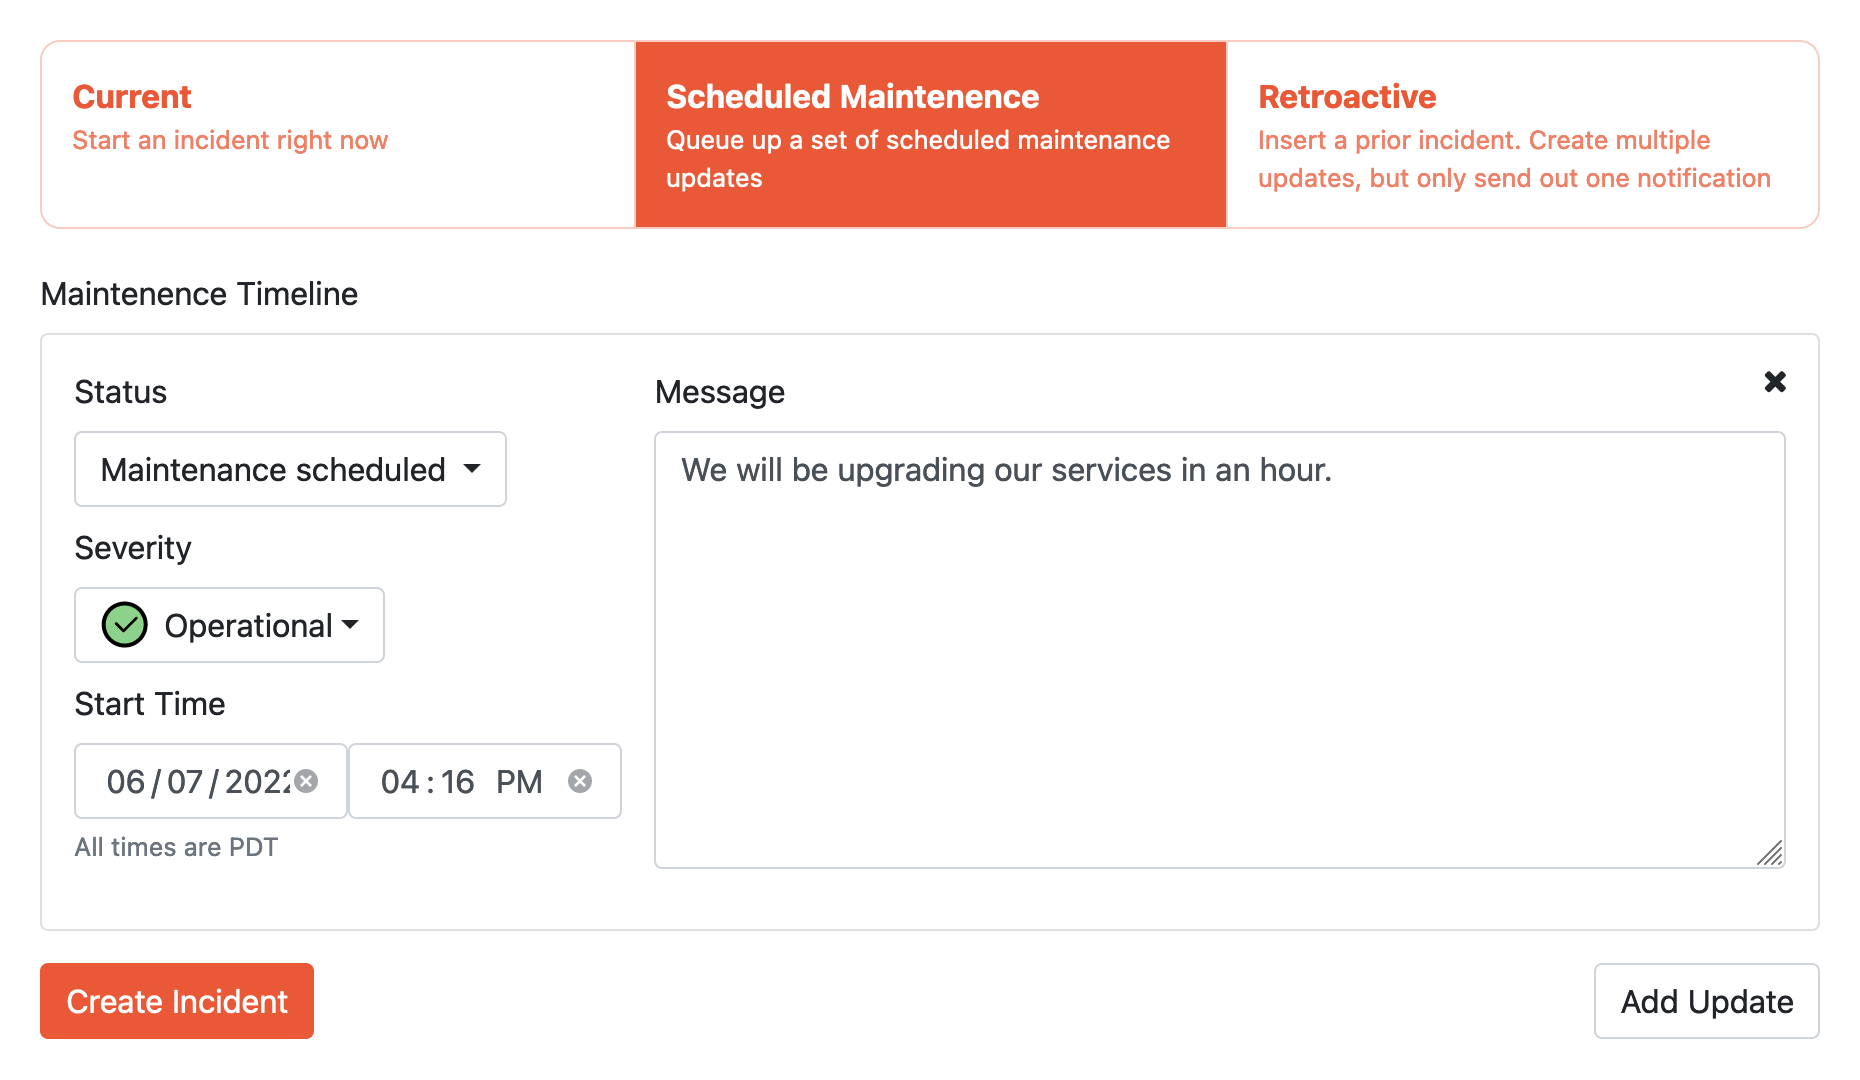Select the Scheduled Maintenence tab

[x=931, y=135]
